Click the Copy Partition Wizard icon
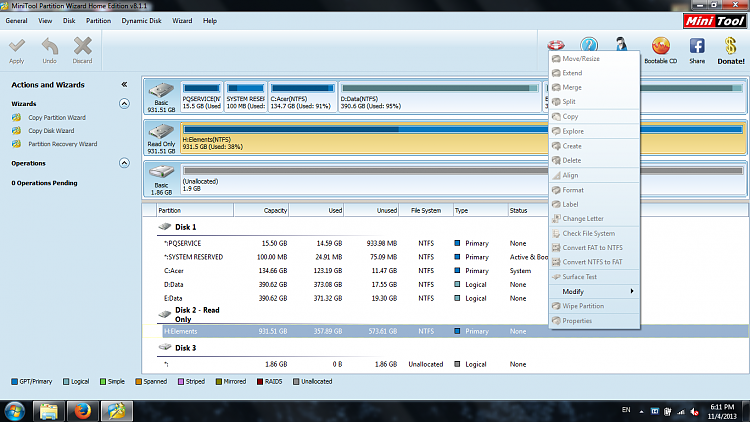The image size is (750, 422). click(x=17, y=117)
